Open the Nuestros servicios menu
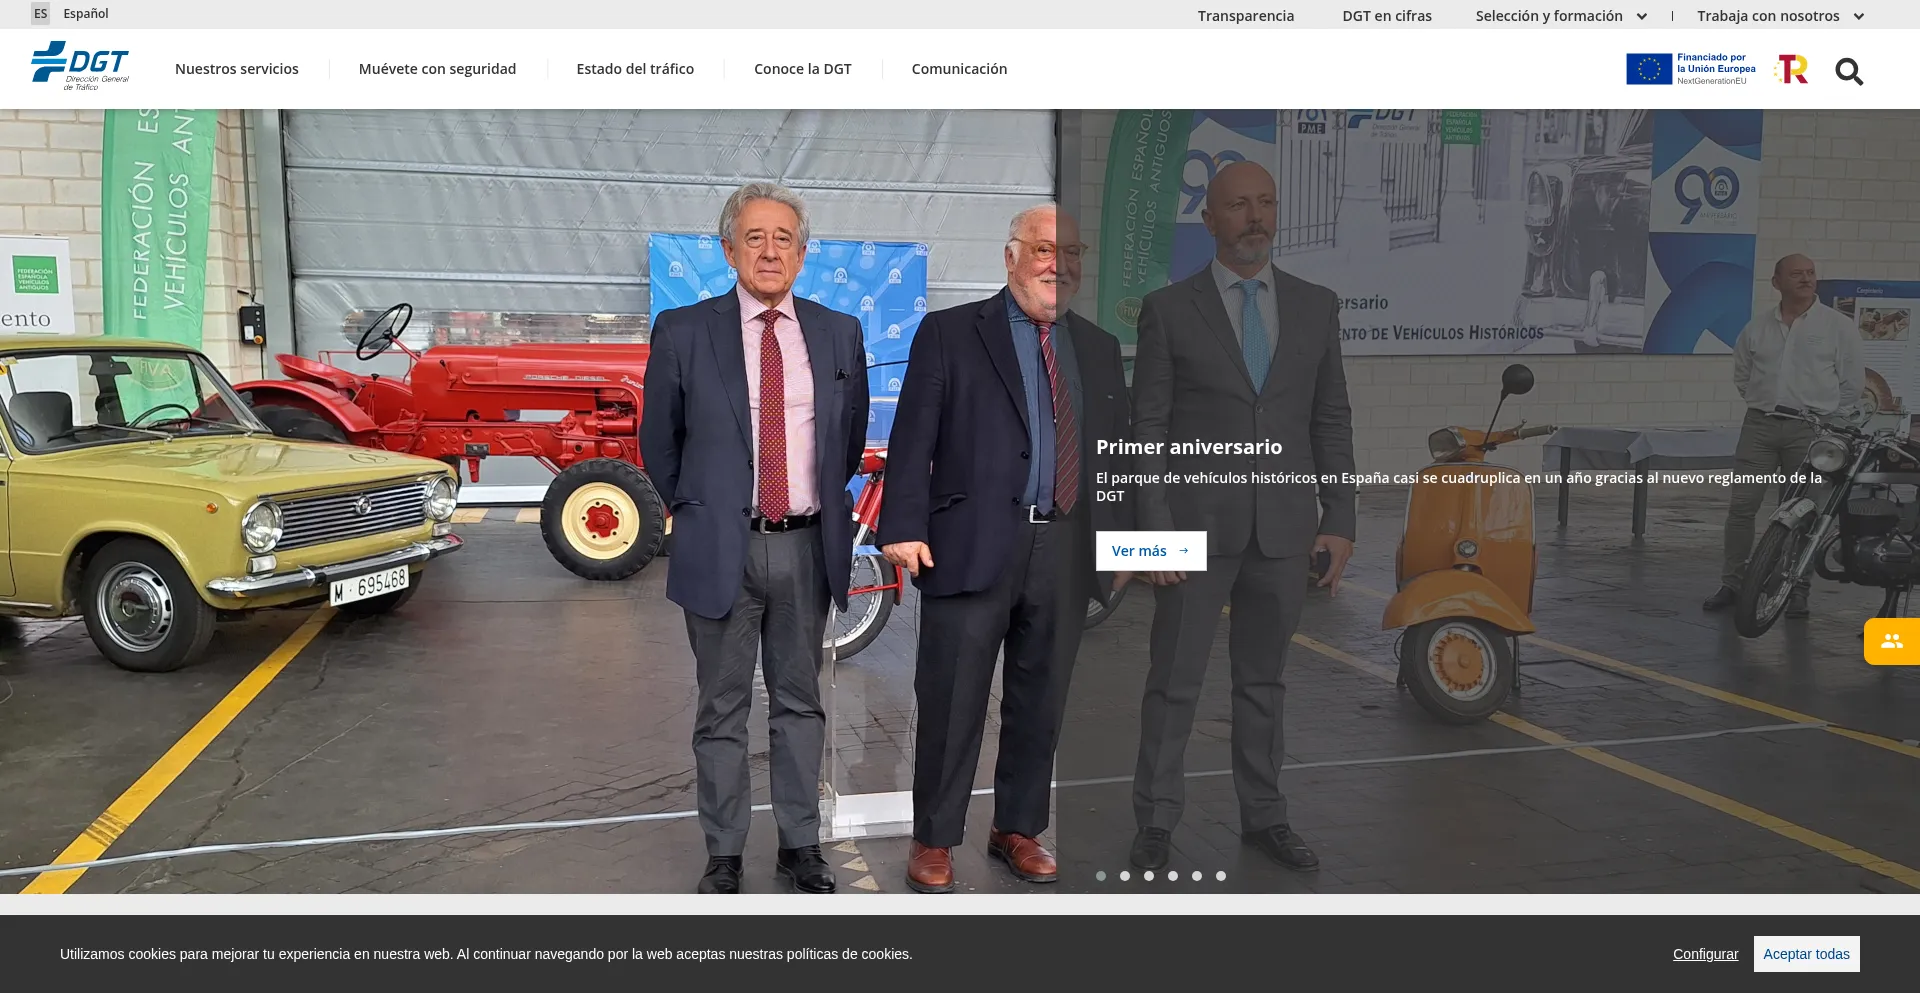 click(237, 69)
